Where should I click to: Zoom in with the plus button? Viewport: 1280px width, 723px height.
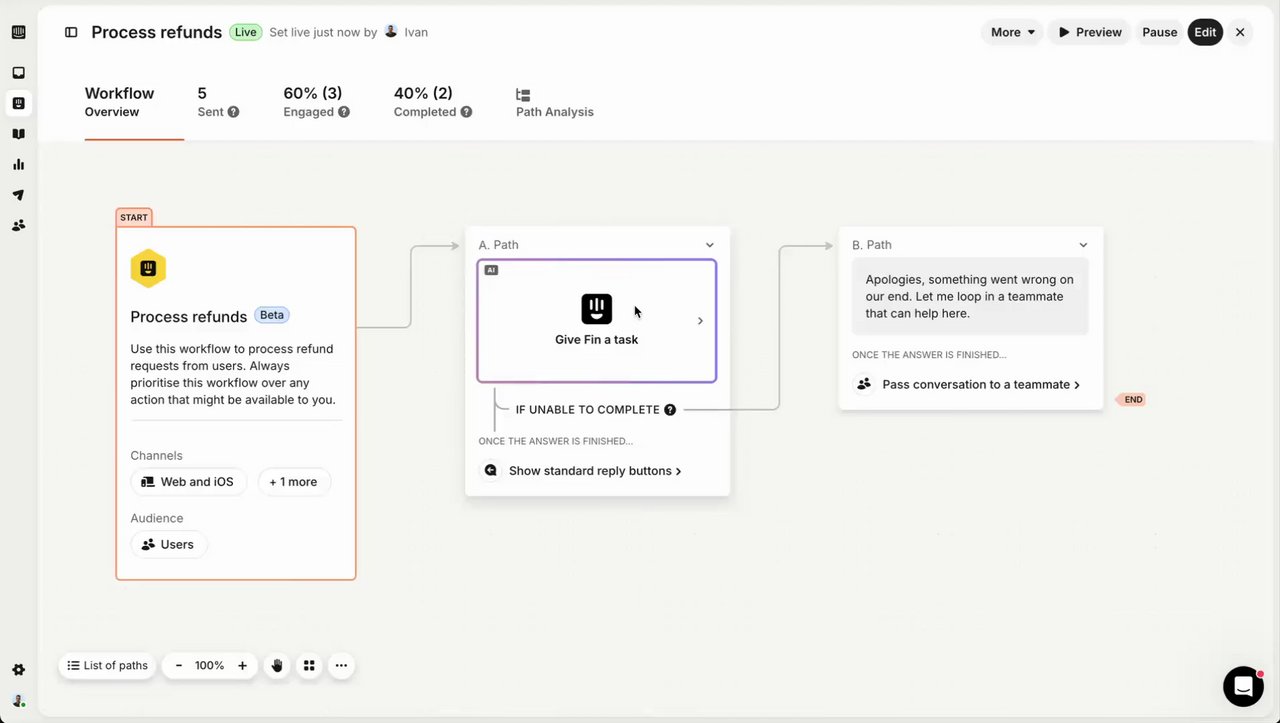(x=242, y=666)
